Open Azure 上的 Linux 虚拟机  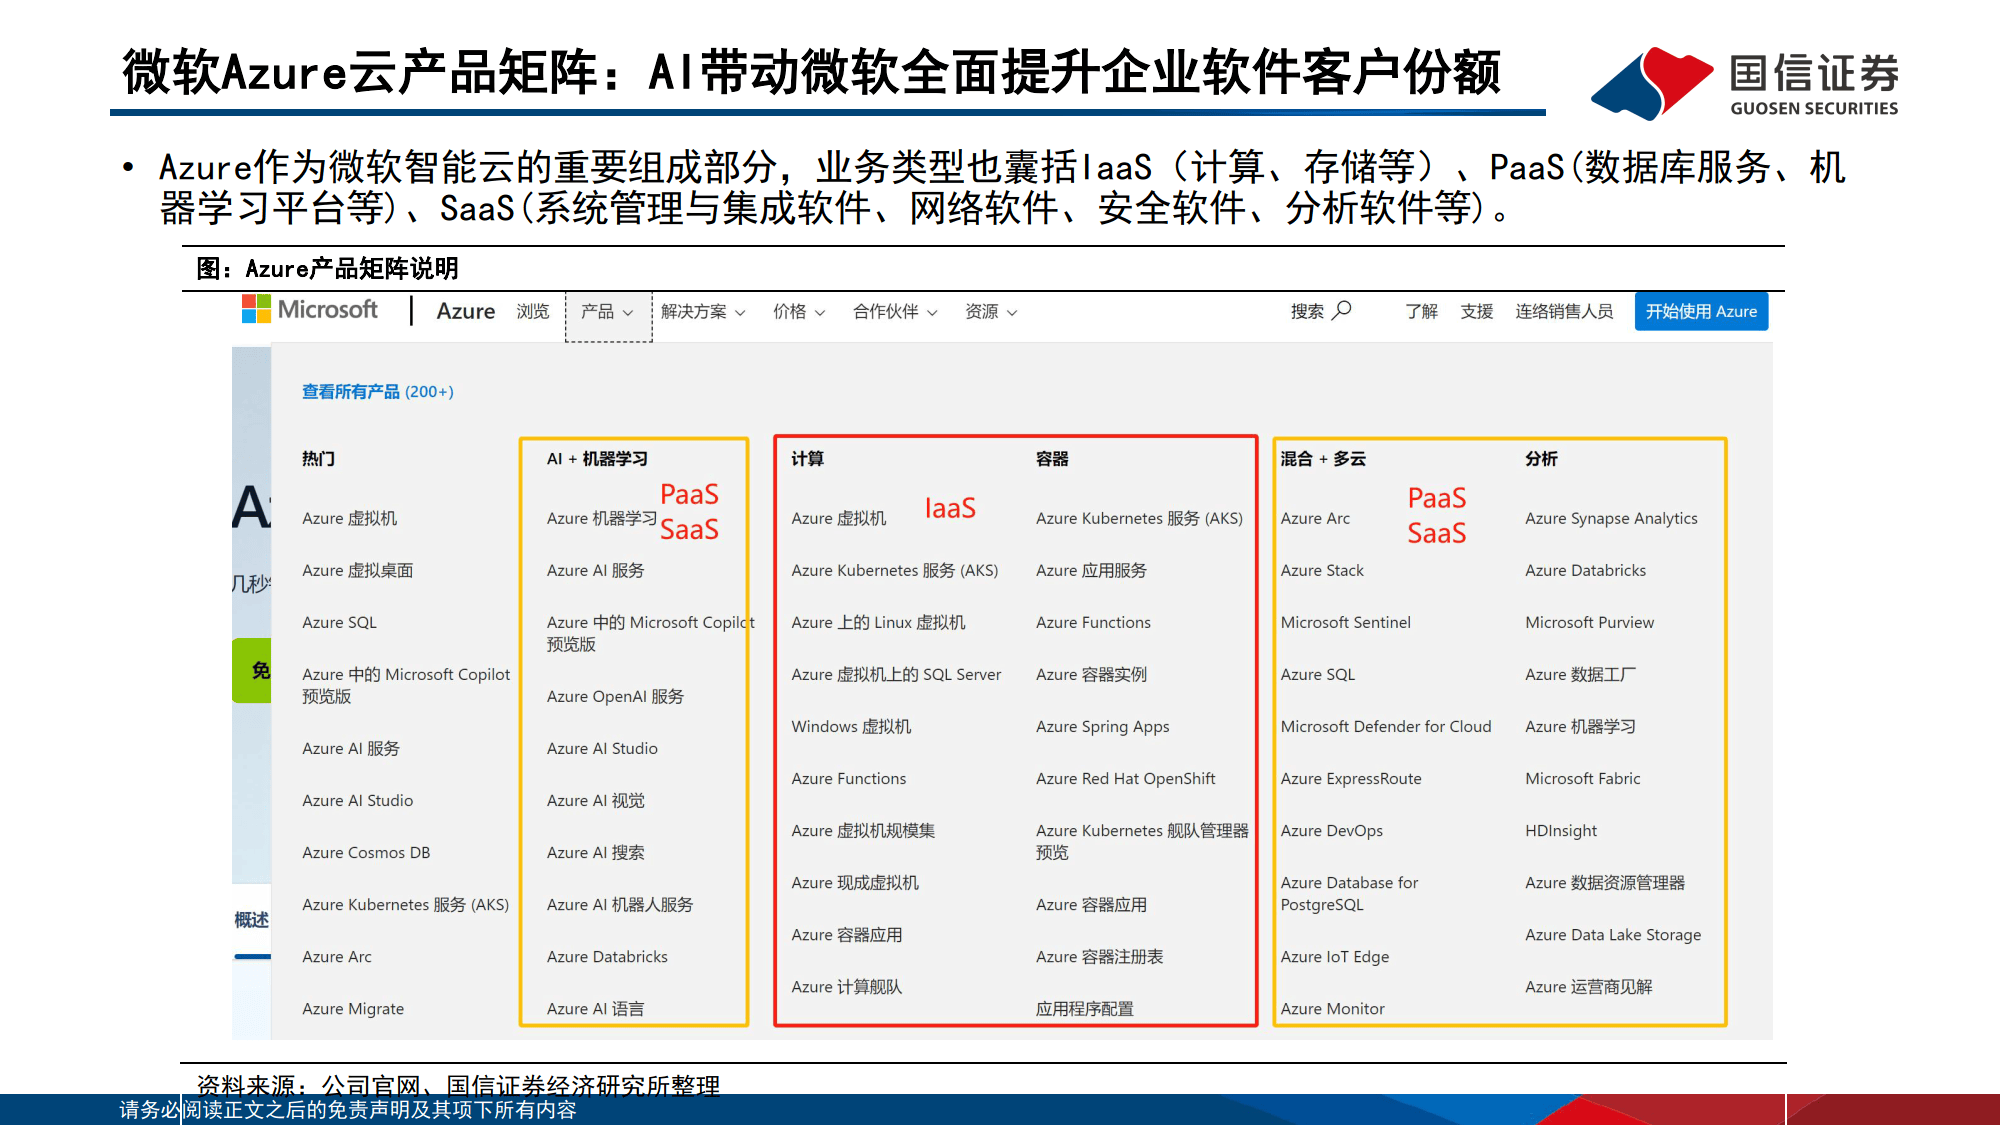click(x=878, y=622)
